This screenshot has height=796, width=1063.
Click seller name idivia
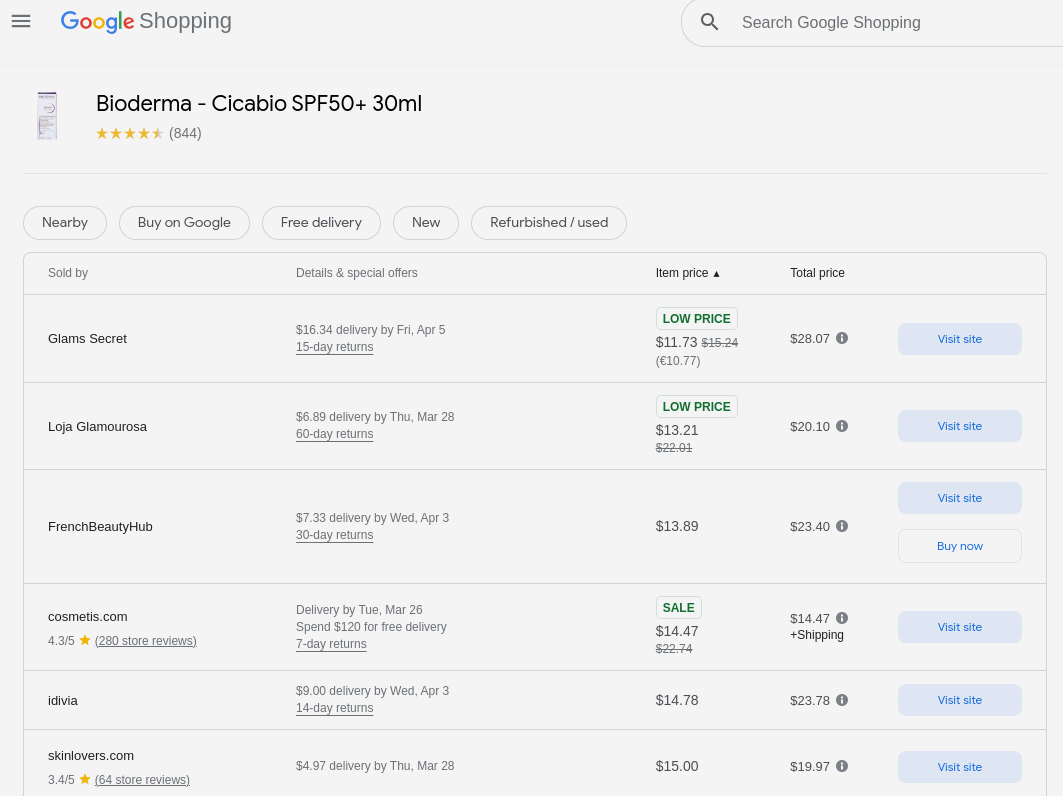pyautogui.click(x=63, y=700)
